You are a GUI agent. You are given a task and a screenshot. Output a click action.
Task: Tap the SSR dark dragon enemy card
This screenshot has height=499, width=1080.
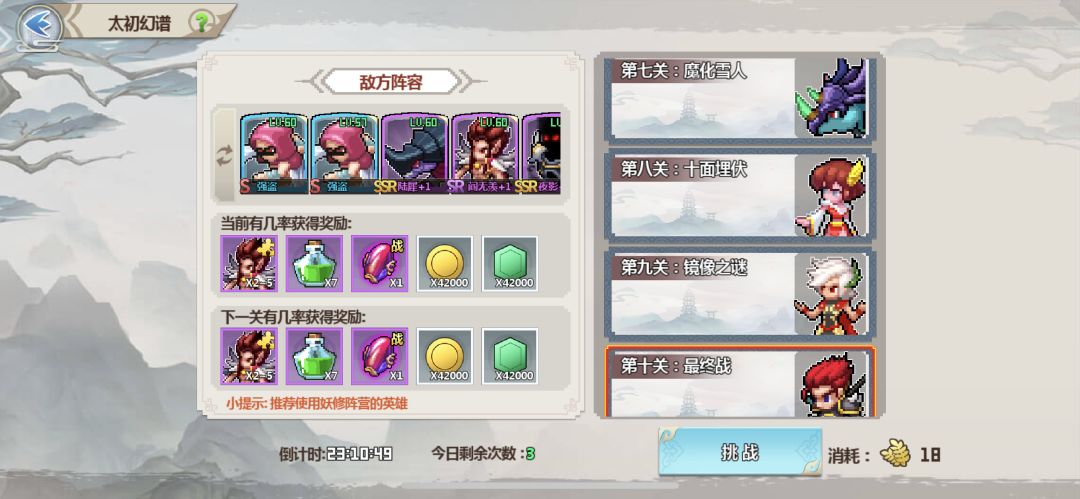pos(415,154)
